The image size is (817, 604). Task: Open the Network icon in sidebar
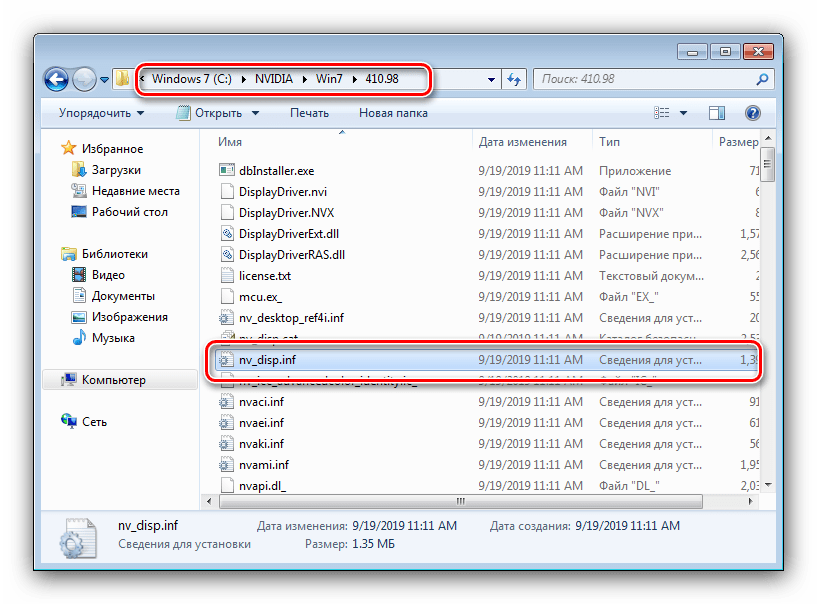(x=68, y=422)
